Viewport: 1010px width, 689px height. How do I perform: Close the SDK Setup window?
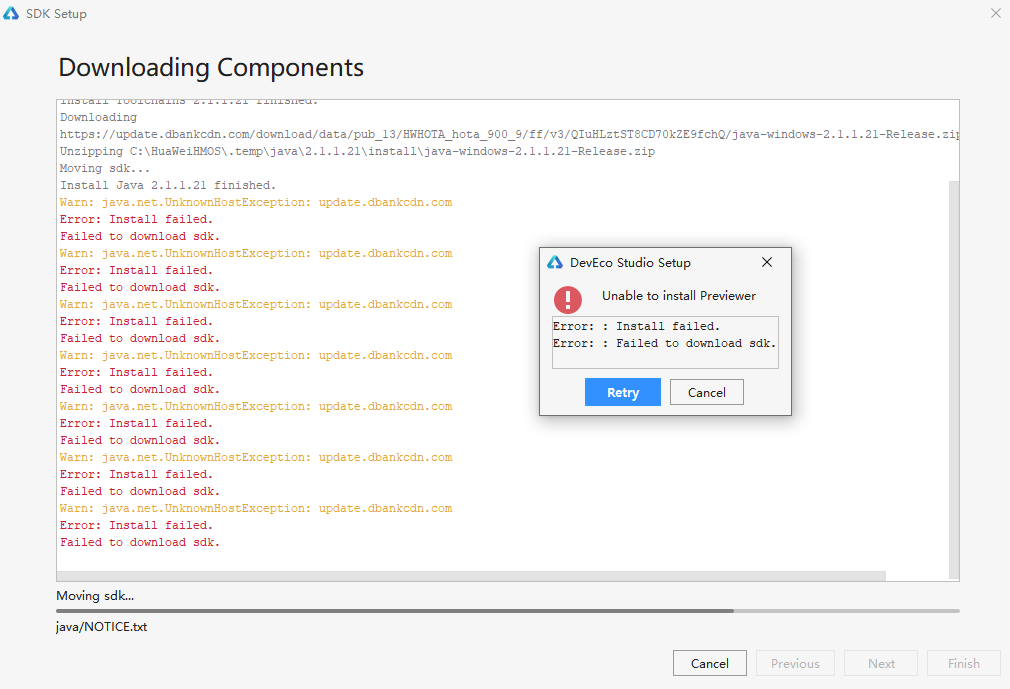[x=995, y=14]
